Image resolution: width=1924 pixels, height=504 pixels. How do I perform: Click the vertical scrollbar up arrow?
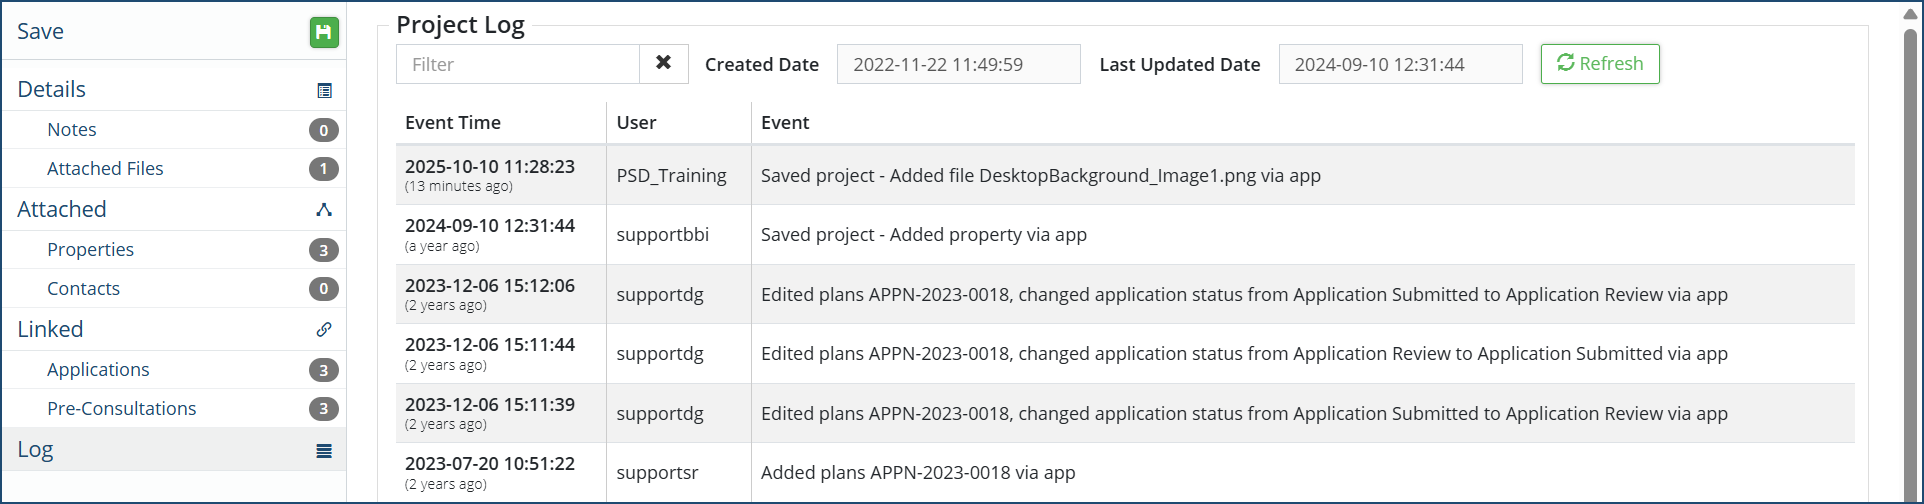click(x=1910, y=15)
